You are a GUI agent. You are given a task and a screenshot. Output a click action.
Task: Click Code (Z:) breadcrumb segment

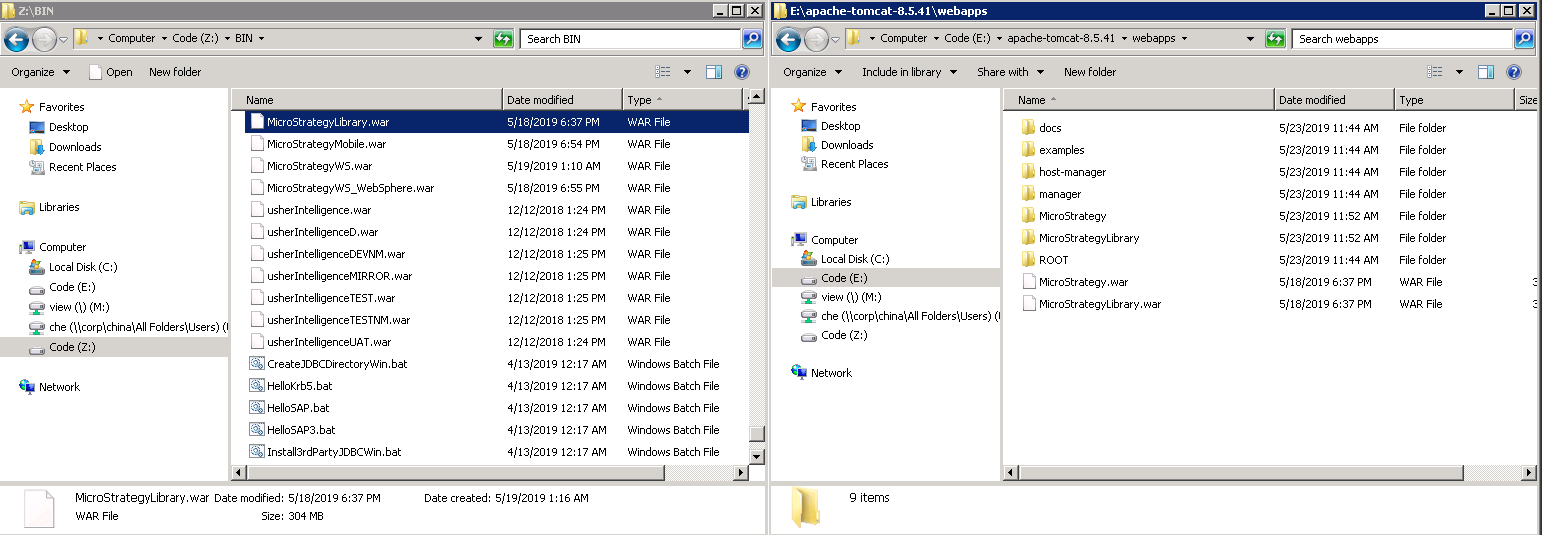196,38
